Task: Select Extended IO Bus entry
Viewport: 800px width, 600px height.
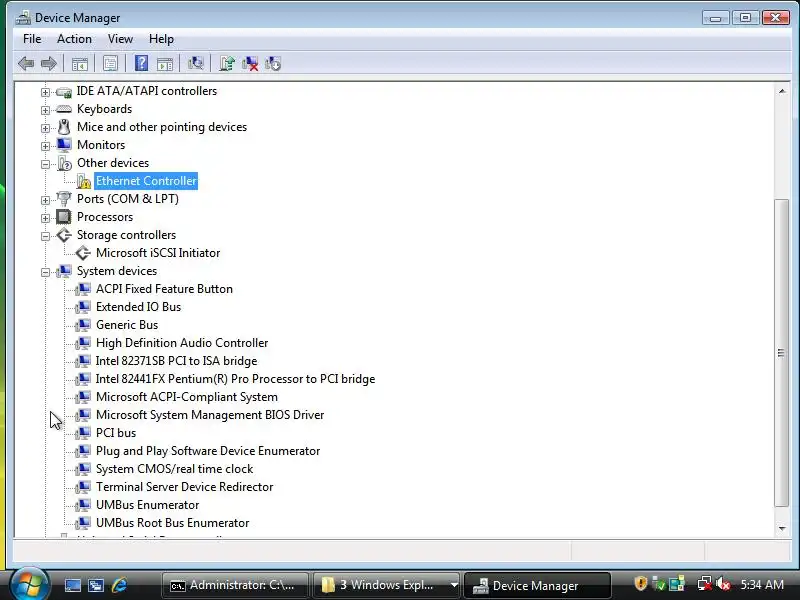Action: [138, 307]
